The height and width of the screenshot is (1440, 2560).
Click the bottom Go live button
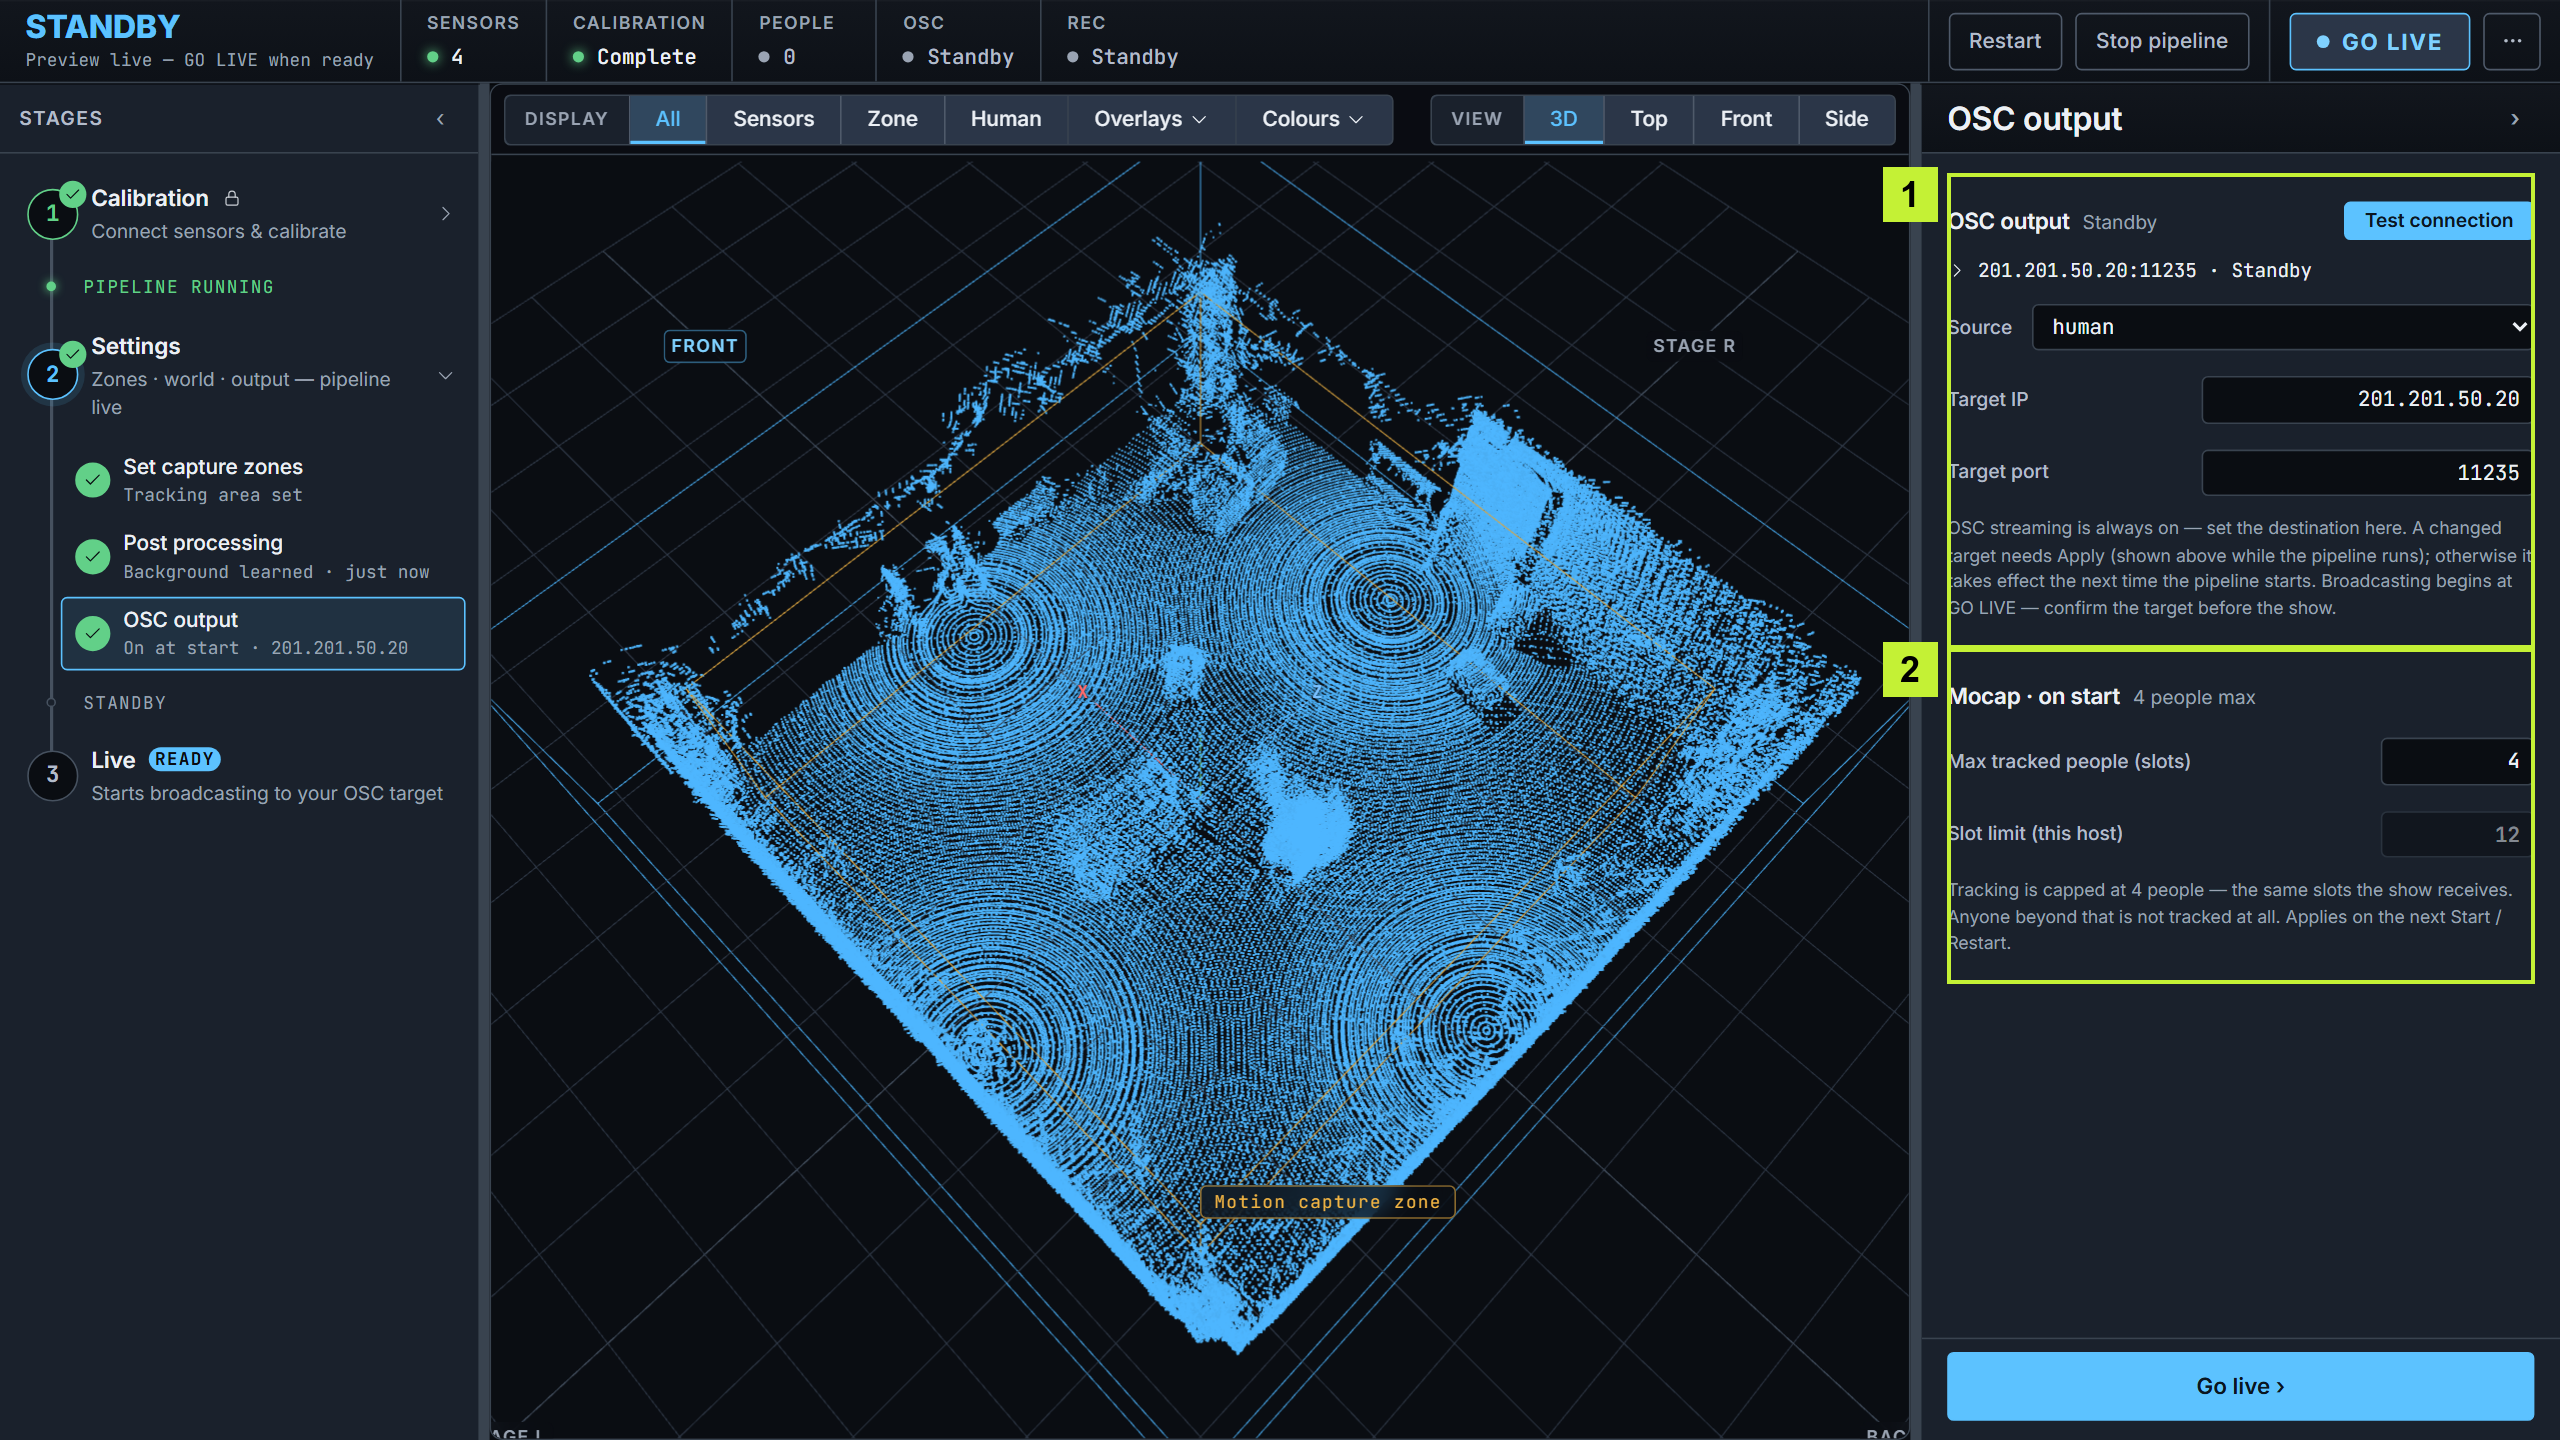click(2240, 1386)
